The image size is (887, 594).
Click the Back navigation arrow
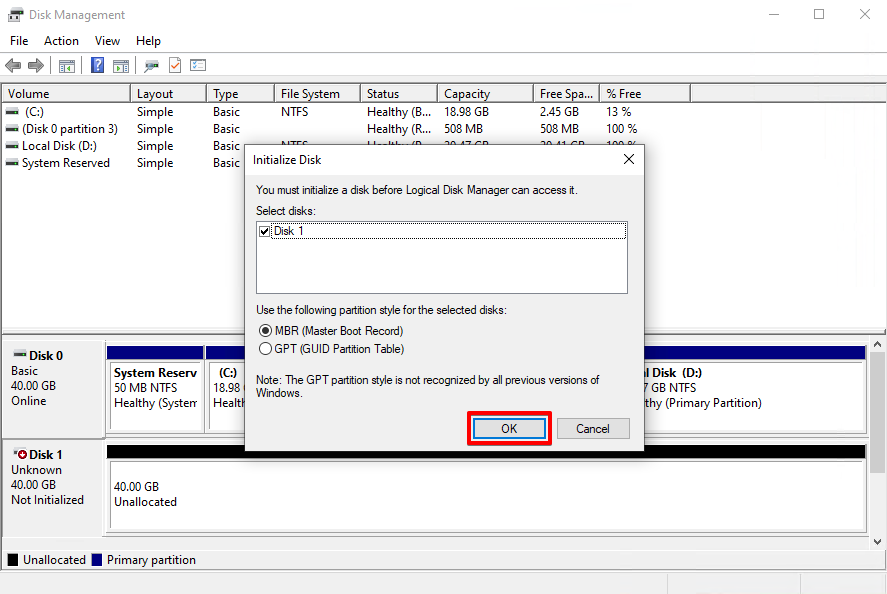click(12, 65)
